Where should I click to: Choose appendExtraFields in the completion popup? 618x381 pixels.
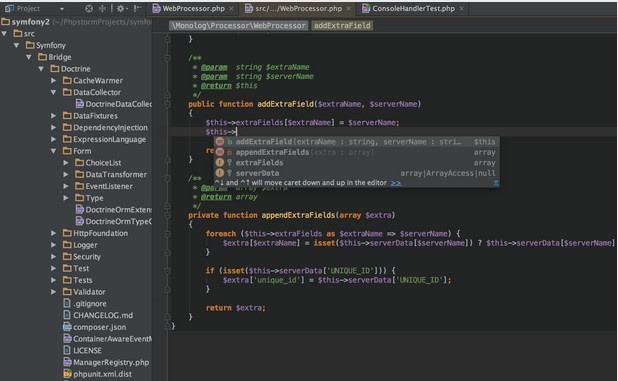tap(357, 152)
